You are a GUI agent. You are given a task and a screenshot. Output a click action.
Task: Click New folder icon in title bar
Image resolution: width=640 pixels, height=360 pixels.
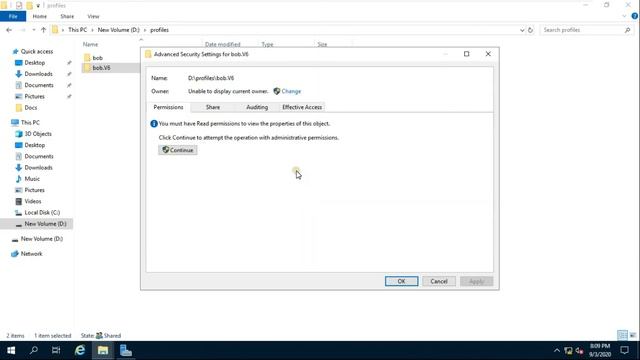point(29,6)
